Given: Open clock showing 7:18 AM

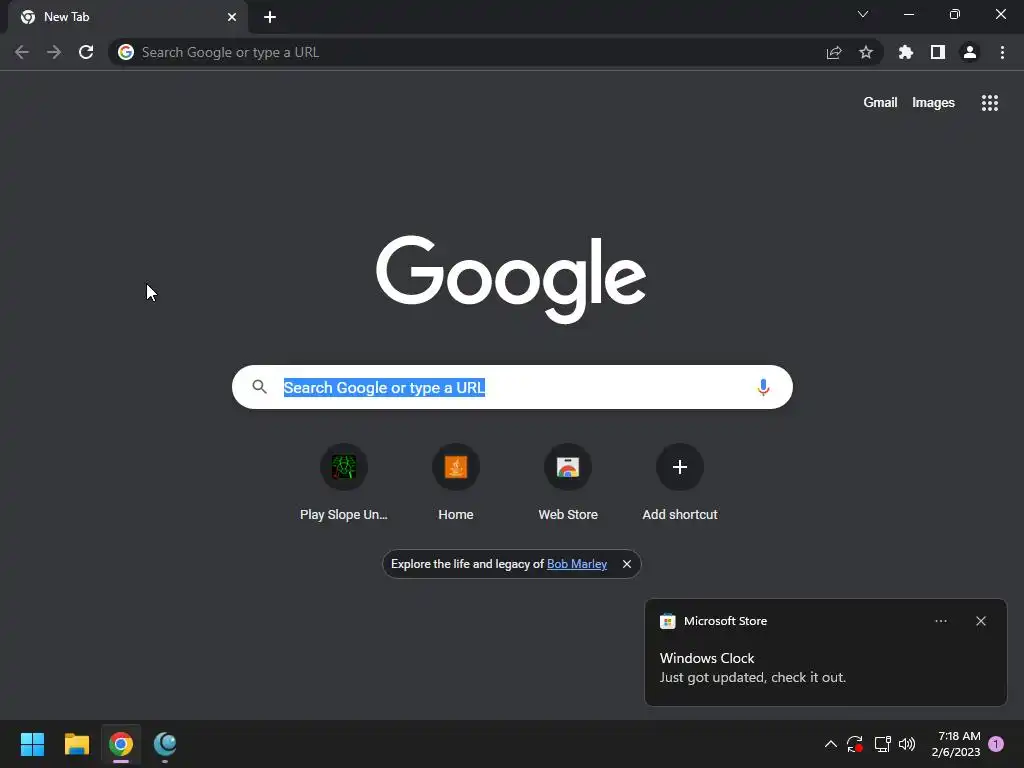Looking at the screenshot, I should click(x=957, y=744).
